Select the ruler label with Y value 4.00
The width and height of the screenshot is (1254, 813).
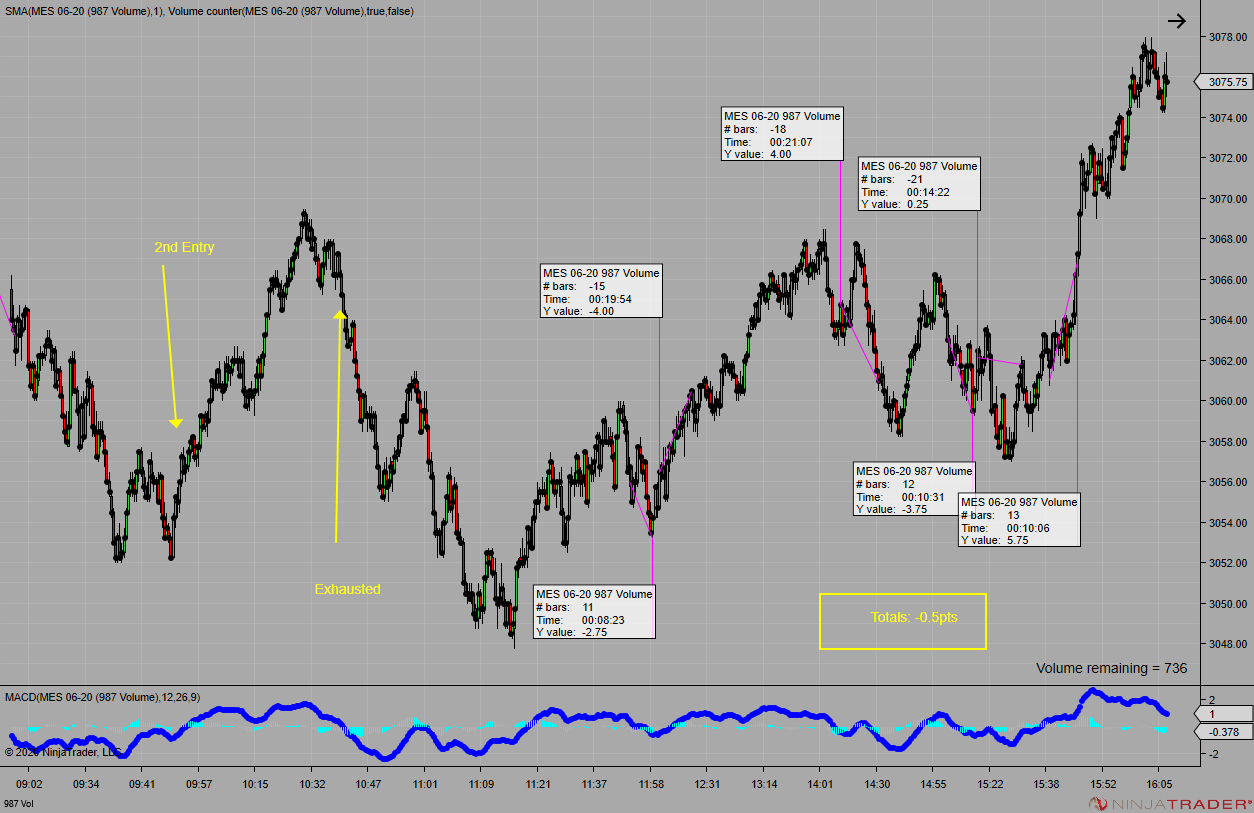[783, 135]
